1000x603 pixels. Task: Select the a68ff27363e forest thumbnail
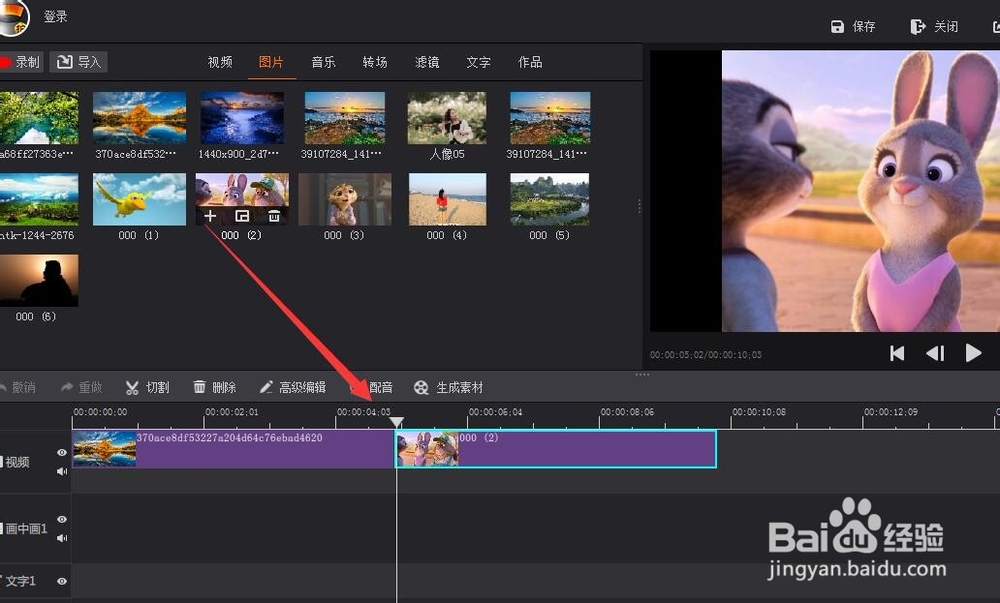(x=39, y=118)
